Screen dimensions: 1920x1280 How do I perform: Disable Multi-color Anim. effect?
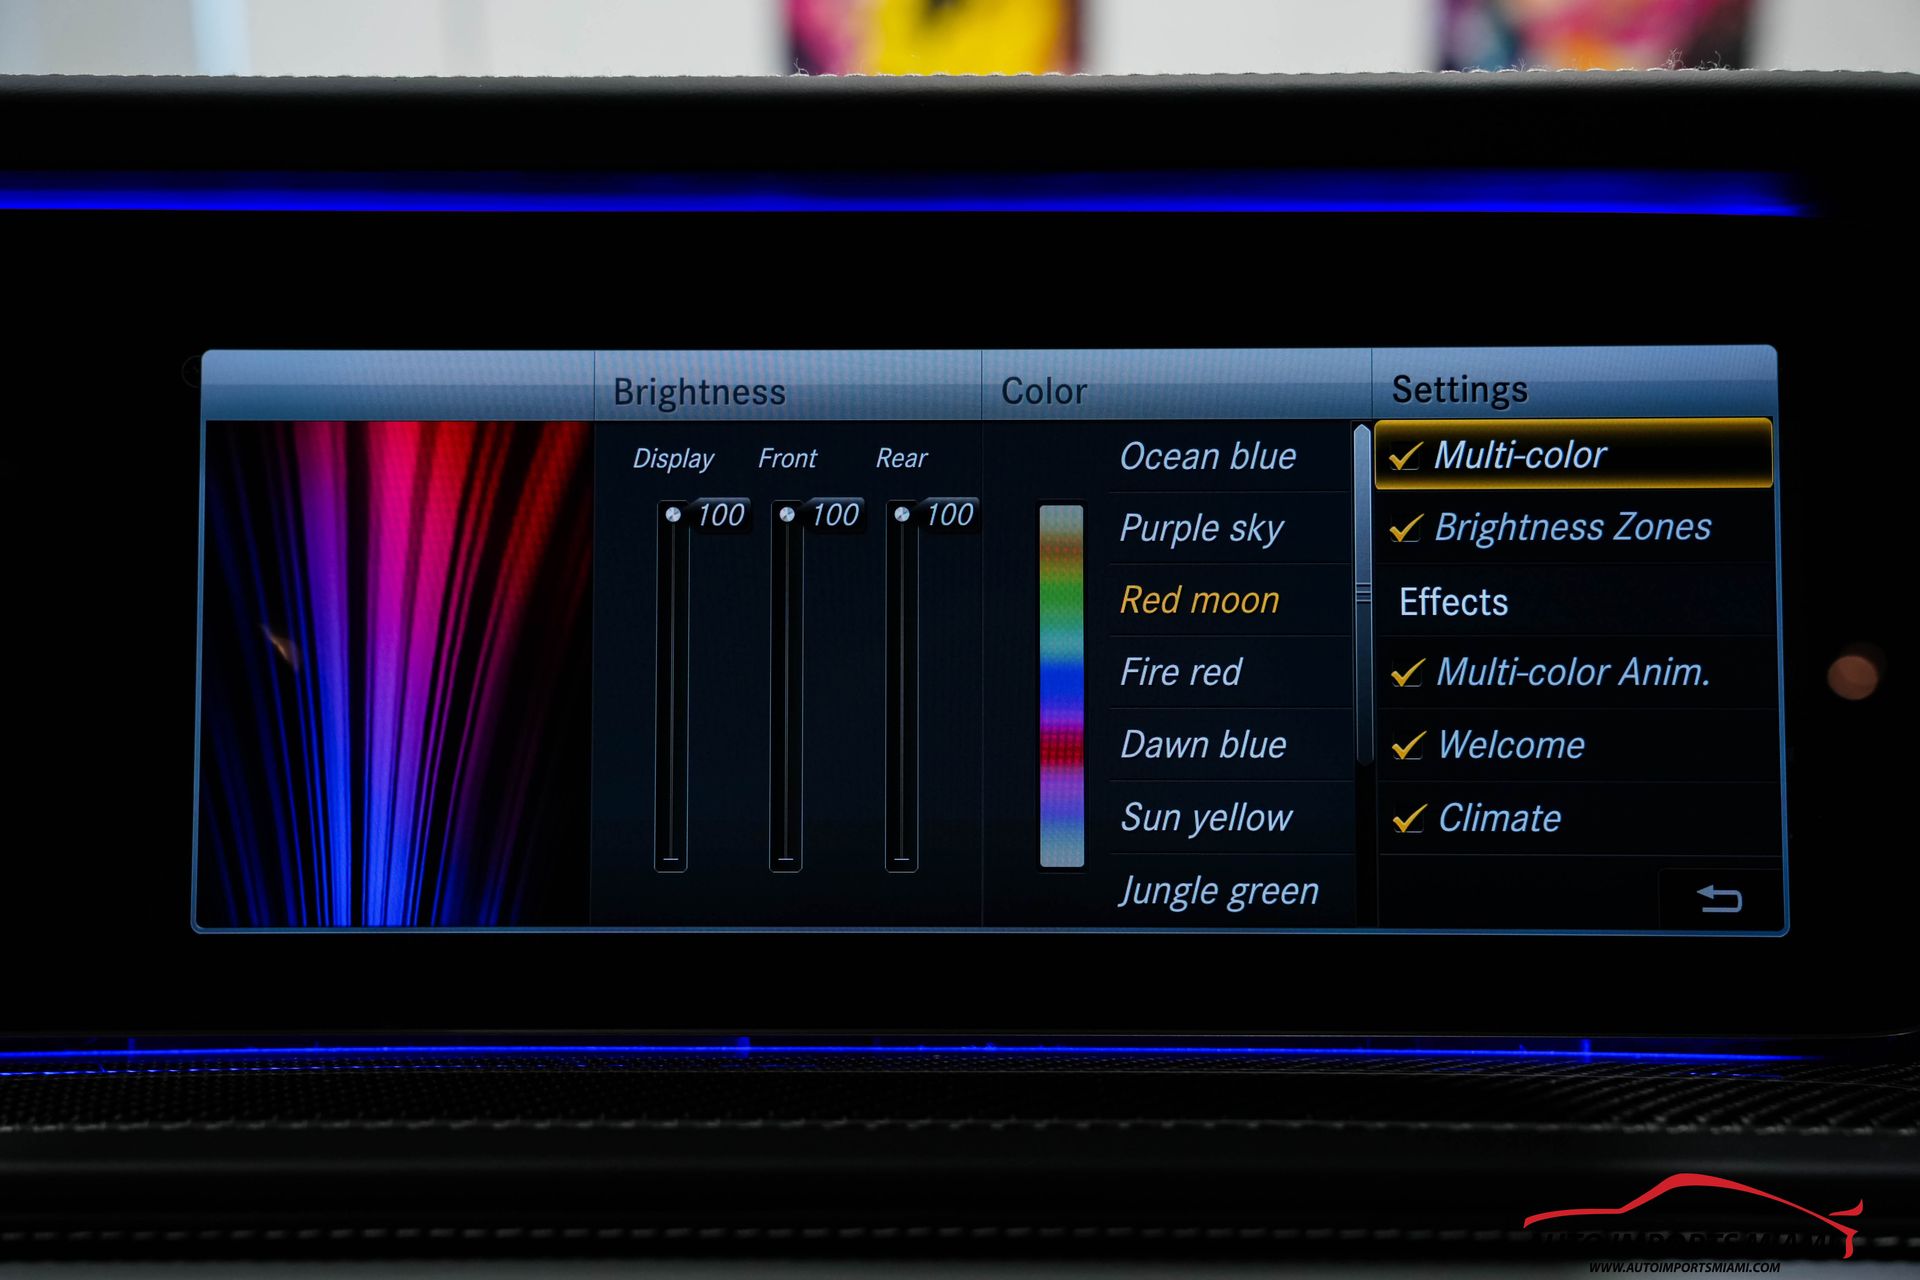pyautogui.click(x=1407, y=673)
